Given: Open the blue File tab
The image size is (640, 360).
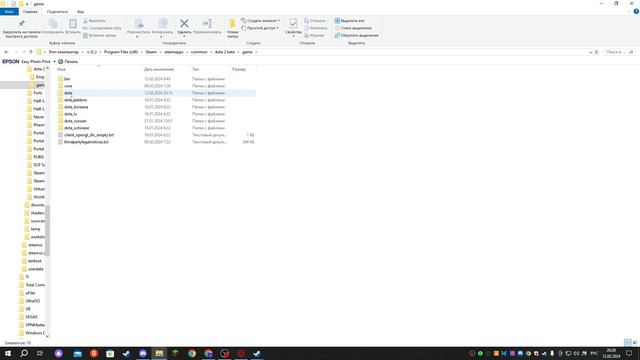Looking at the screenshot, I should 9,12.
